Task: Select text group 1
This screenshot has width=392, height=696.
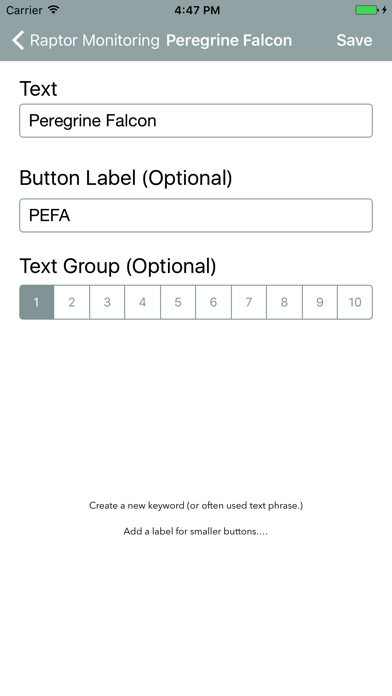Action: (36, 302)
